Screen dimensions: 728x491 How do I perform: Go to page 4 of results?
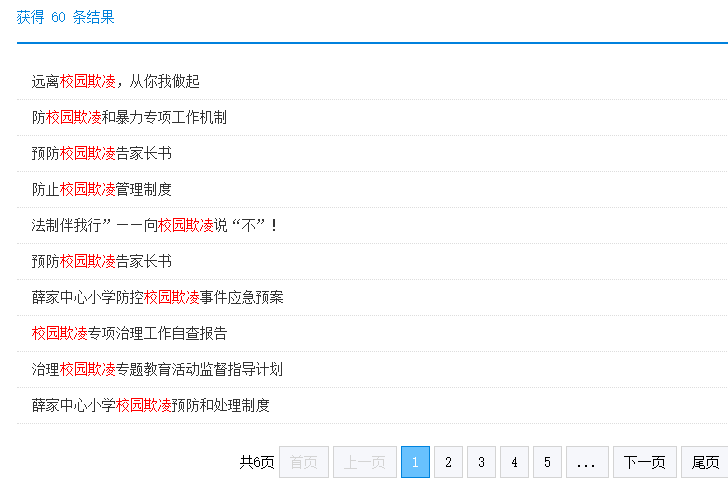pyautogui.click(x=514, y=462)
